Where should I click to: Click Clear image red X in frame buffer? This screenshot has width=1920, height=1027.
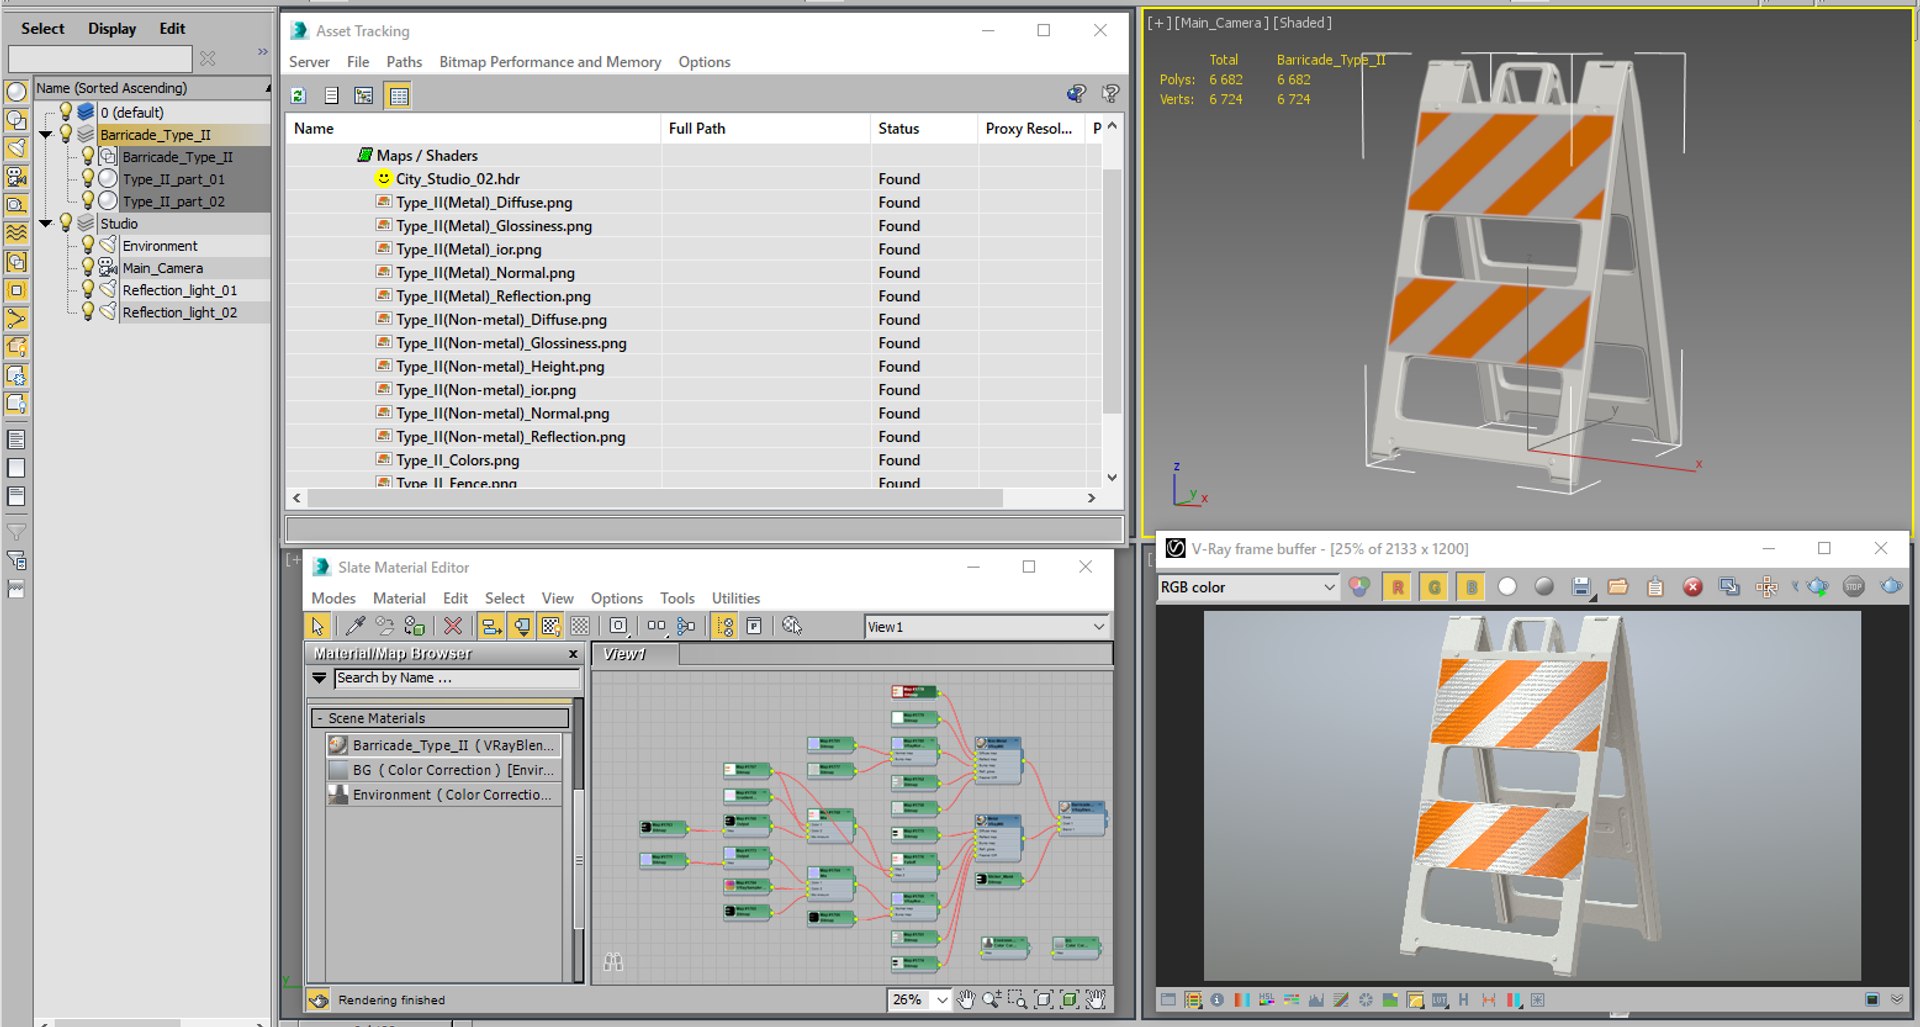[1692, 587]
